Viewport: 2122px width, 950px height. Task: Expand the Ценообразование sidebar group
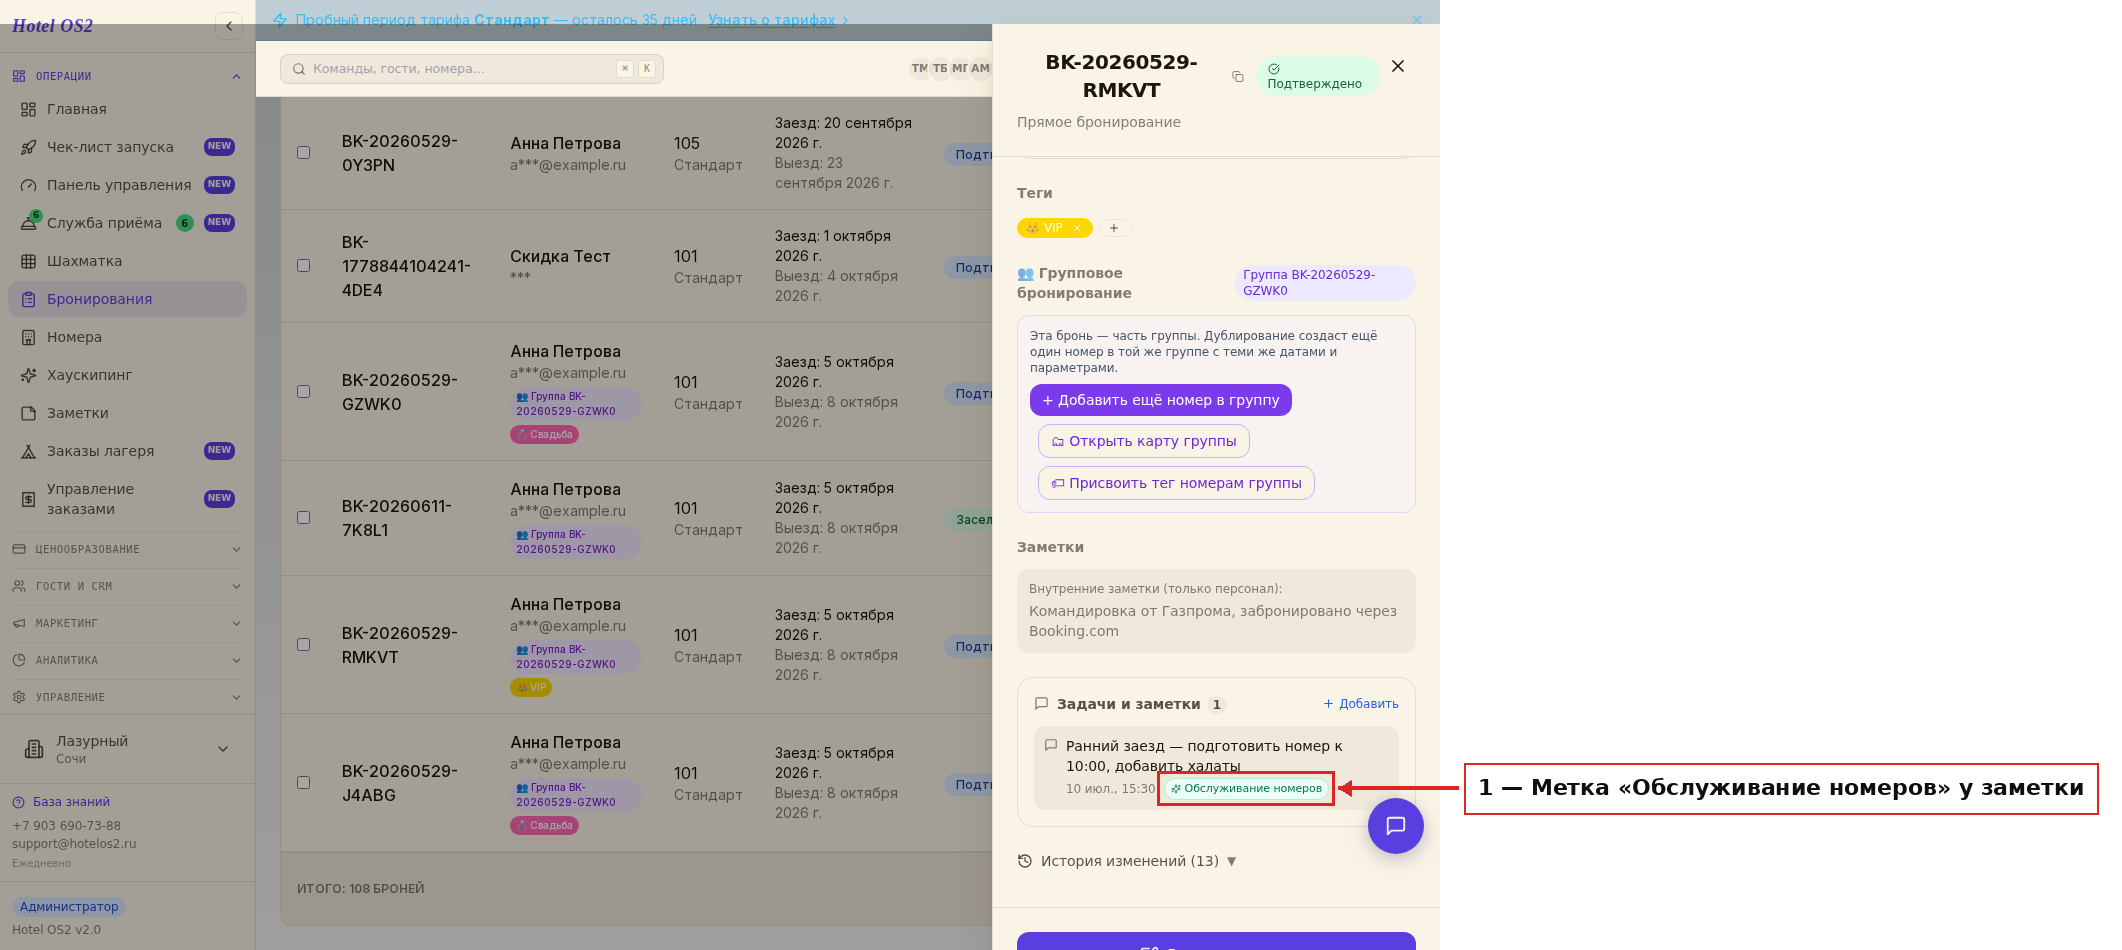[127, 549]
